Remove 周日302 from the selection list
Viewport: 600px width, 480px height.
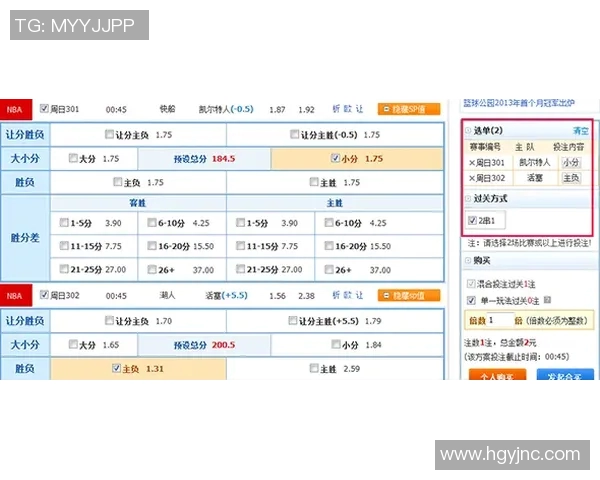[472, 178]
